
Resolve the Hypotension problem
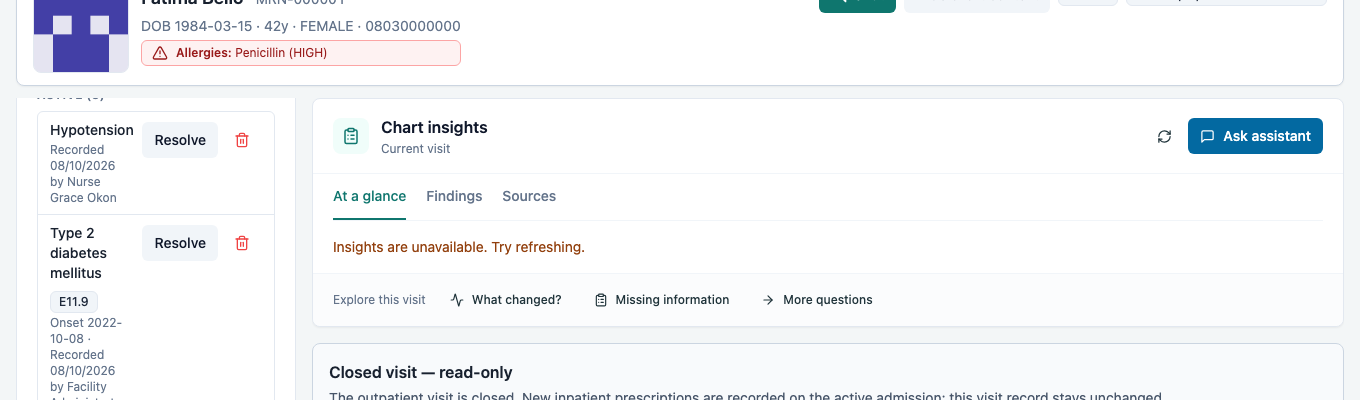(180, 140)
